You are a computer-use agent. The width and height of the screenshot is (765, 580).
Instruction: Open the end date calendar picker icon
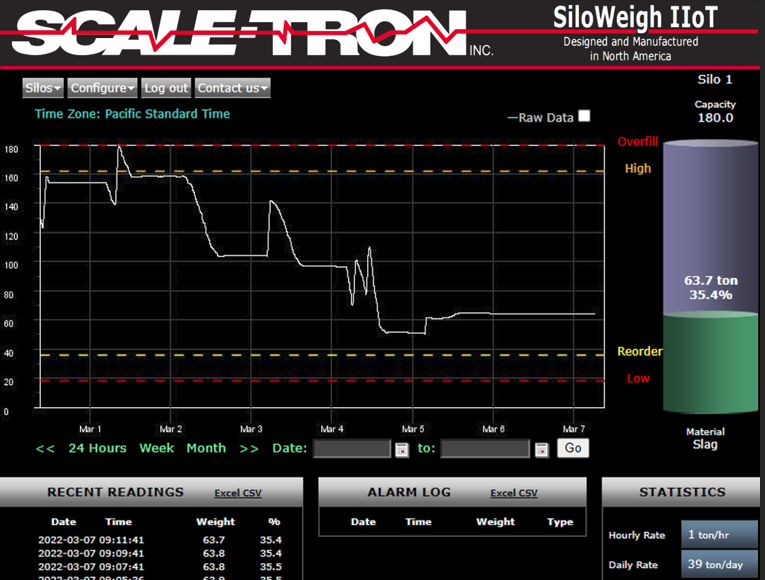[542, 449]
